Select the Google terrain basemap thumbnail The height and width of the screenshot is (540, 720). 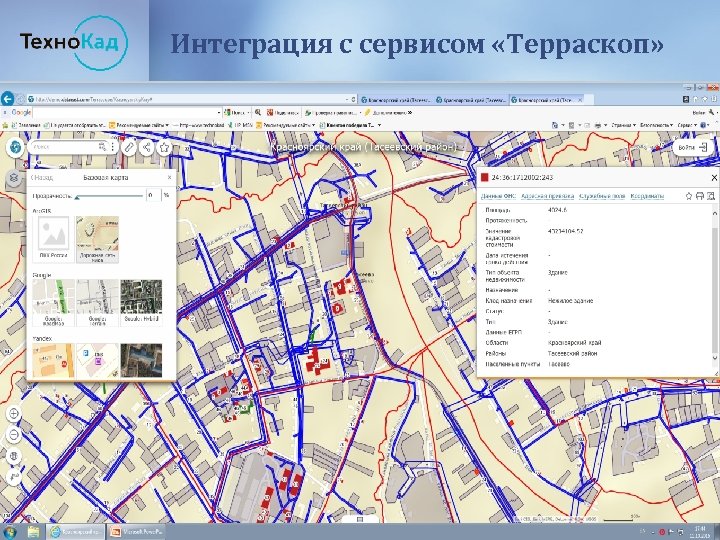click(97, 303)
